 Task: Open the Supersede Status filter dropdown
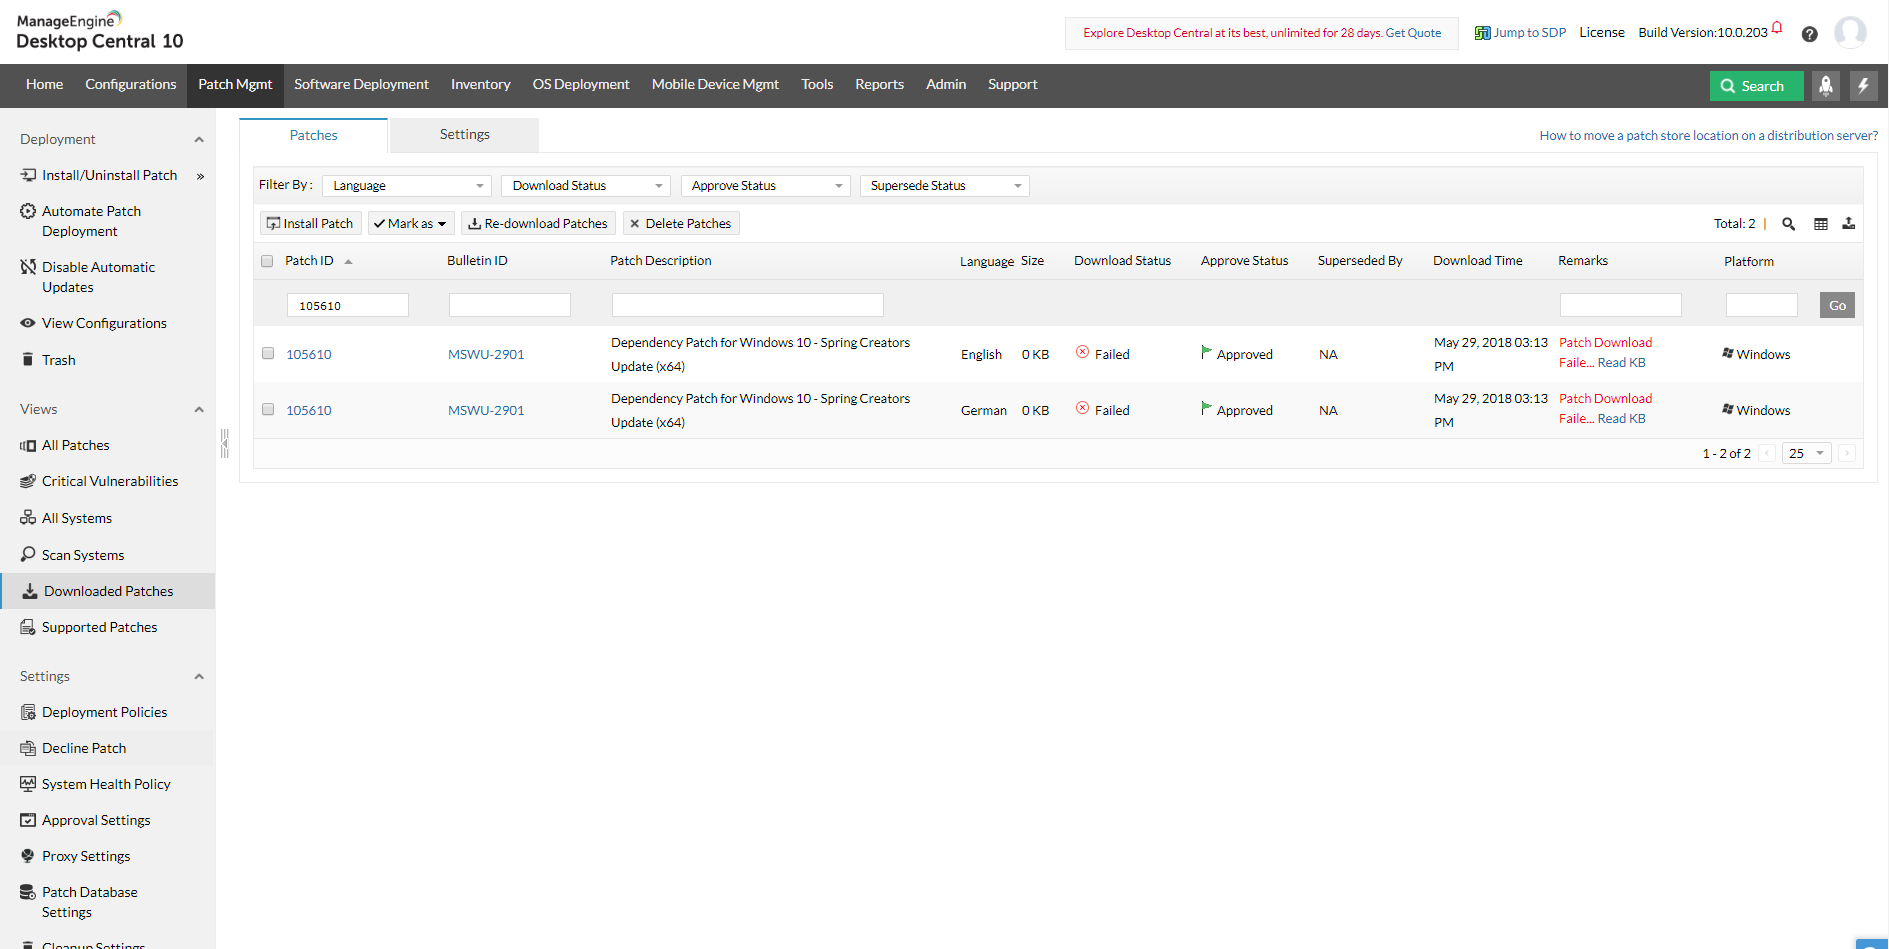pyautogui.click(x=945, y=186)
